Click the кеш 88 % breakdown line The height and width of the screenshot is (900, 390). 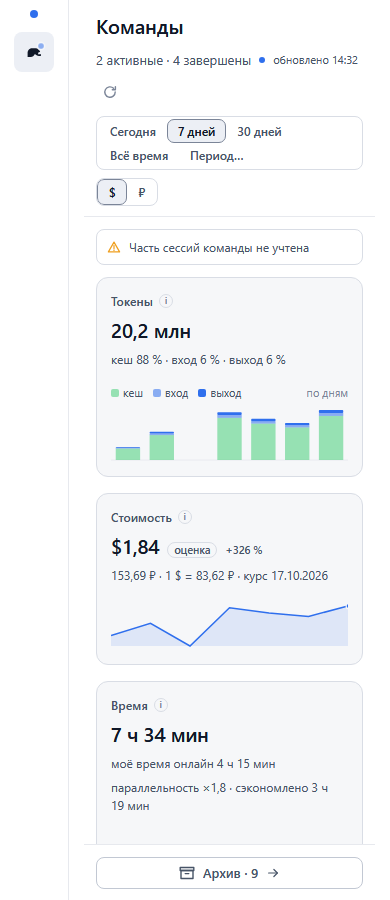click(x=198, y=360)
